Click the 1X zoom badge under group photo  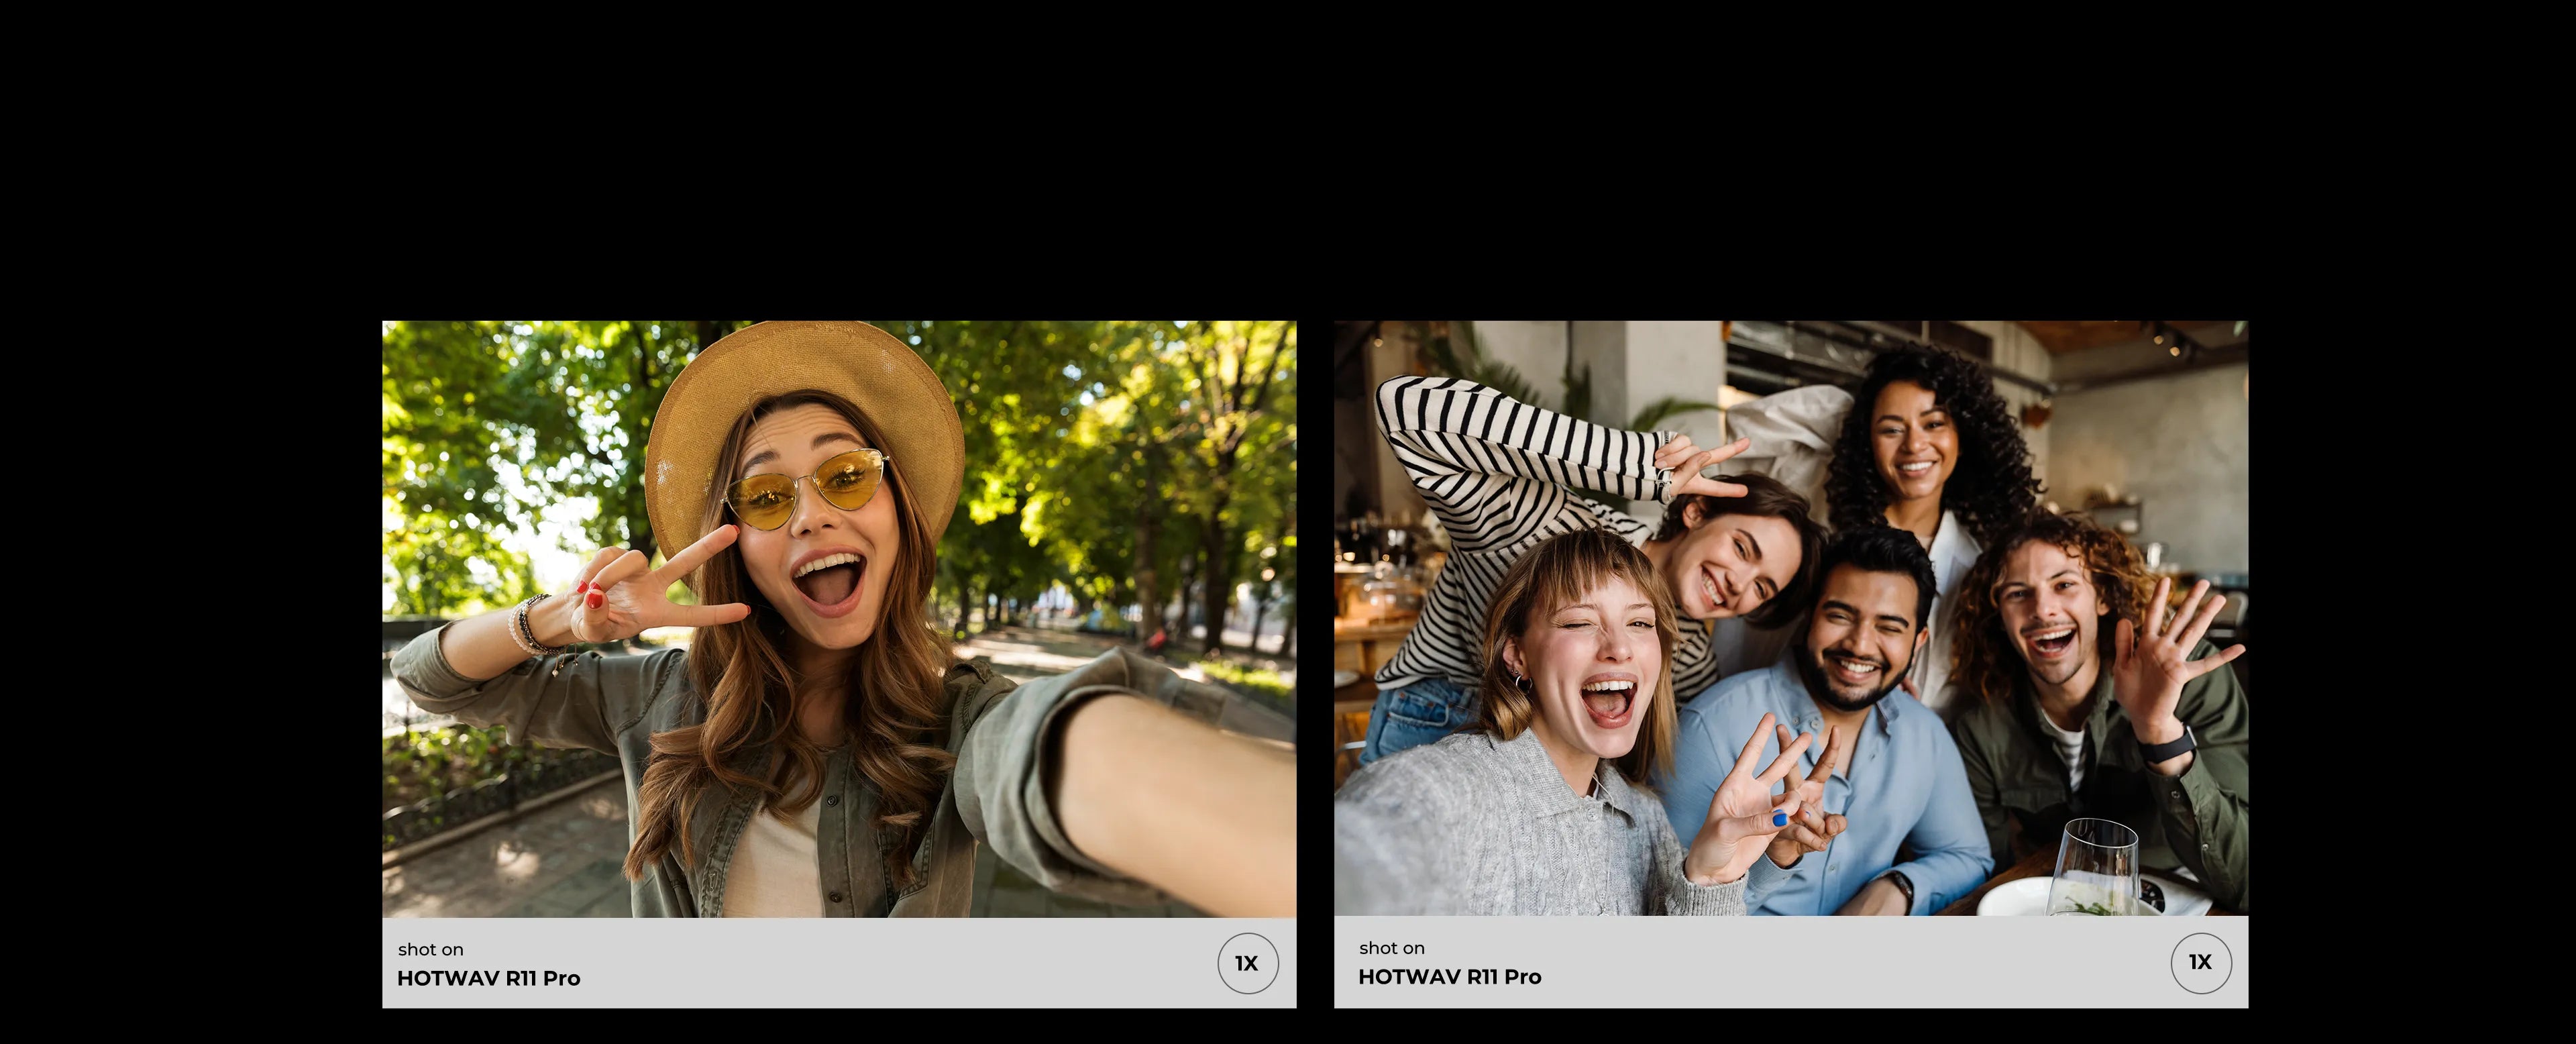pos(2200,962)
